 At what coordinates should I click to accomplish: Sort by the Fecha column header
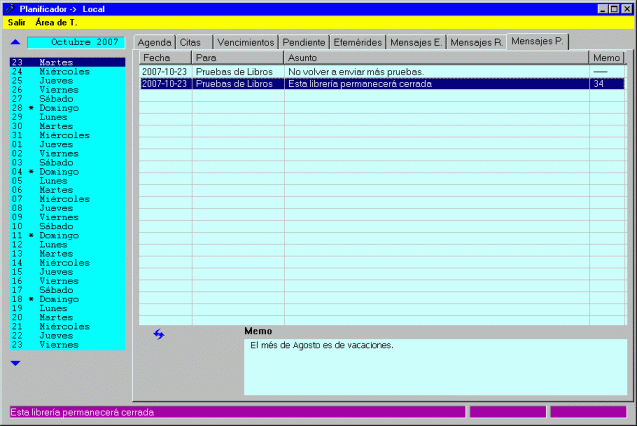pos(164,58)
